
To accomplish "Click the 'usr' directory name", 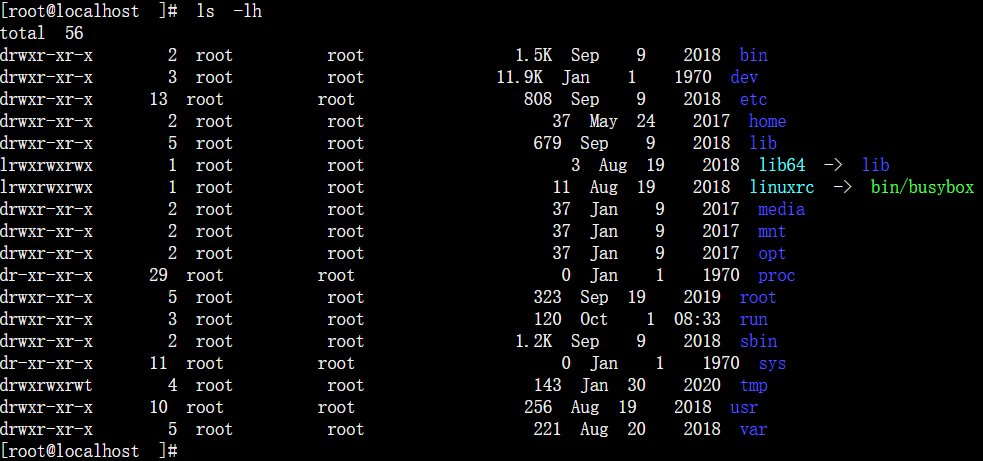I will 744,407.
